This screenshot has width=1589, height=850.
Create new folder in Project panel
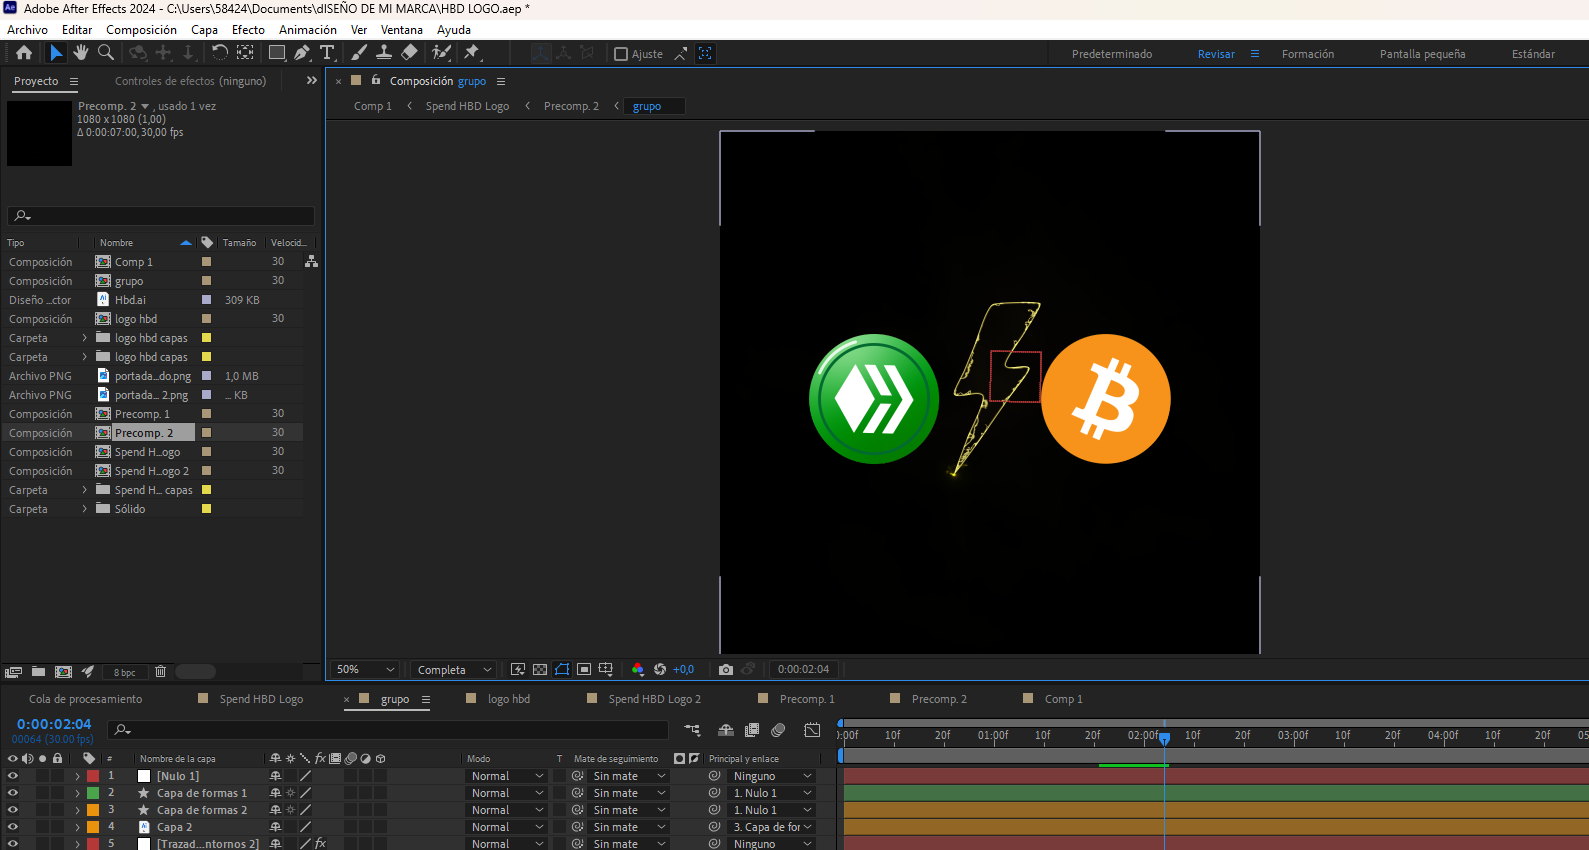(38, 672)
